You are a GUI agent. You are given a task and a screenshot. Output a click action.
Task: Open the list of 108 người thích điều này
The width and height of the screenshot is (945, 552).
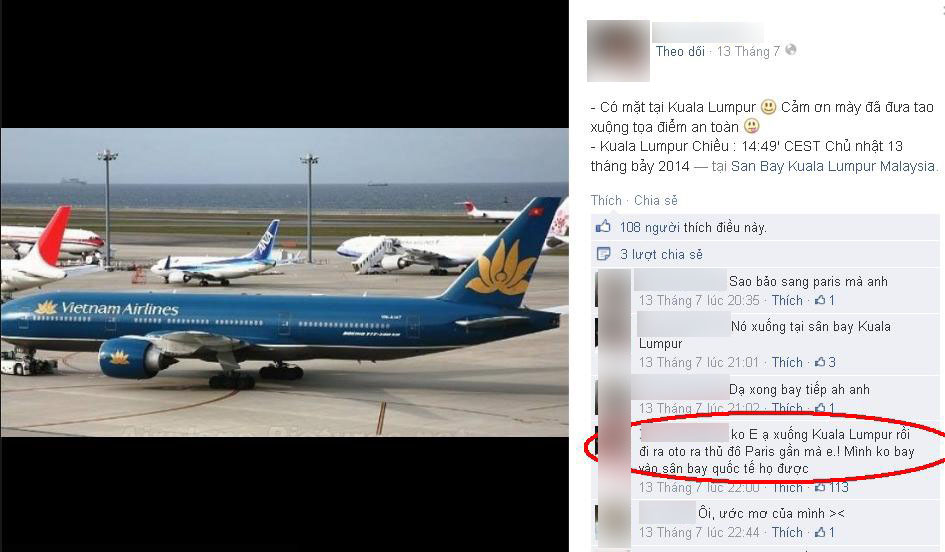point(693,228)
